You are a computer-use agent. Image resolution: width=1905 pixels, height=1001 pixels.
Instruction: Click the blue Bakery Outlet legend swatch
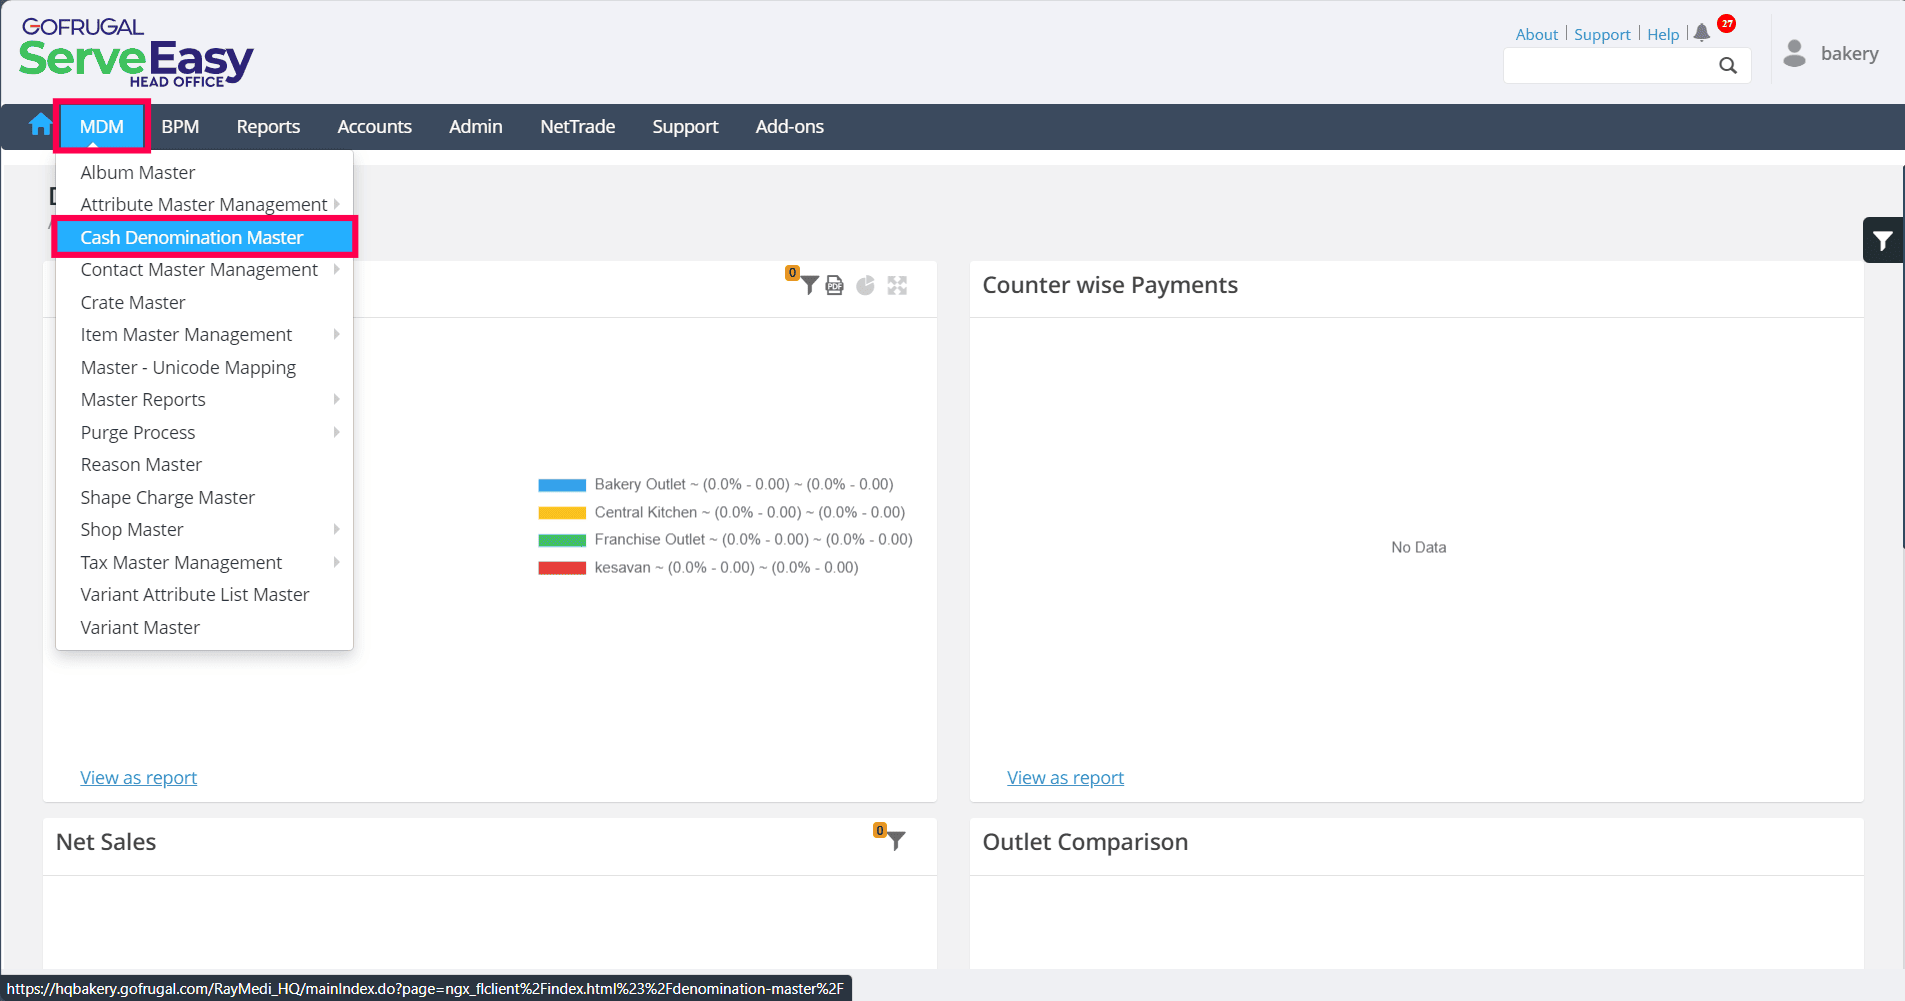(562, 485)
